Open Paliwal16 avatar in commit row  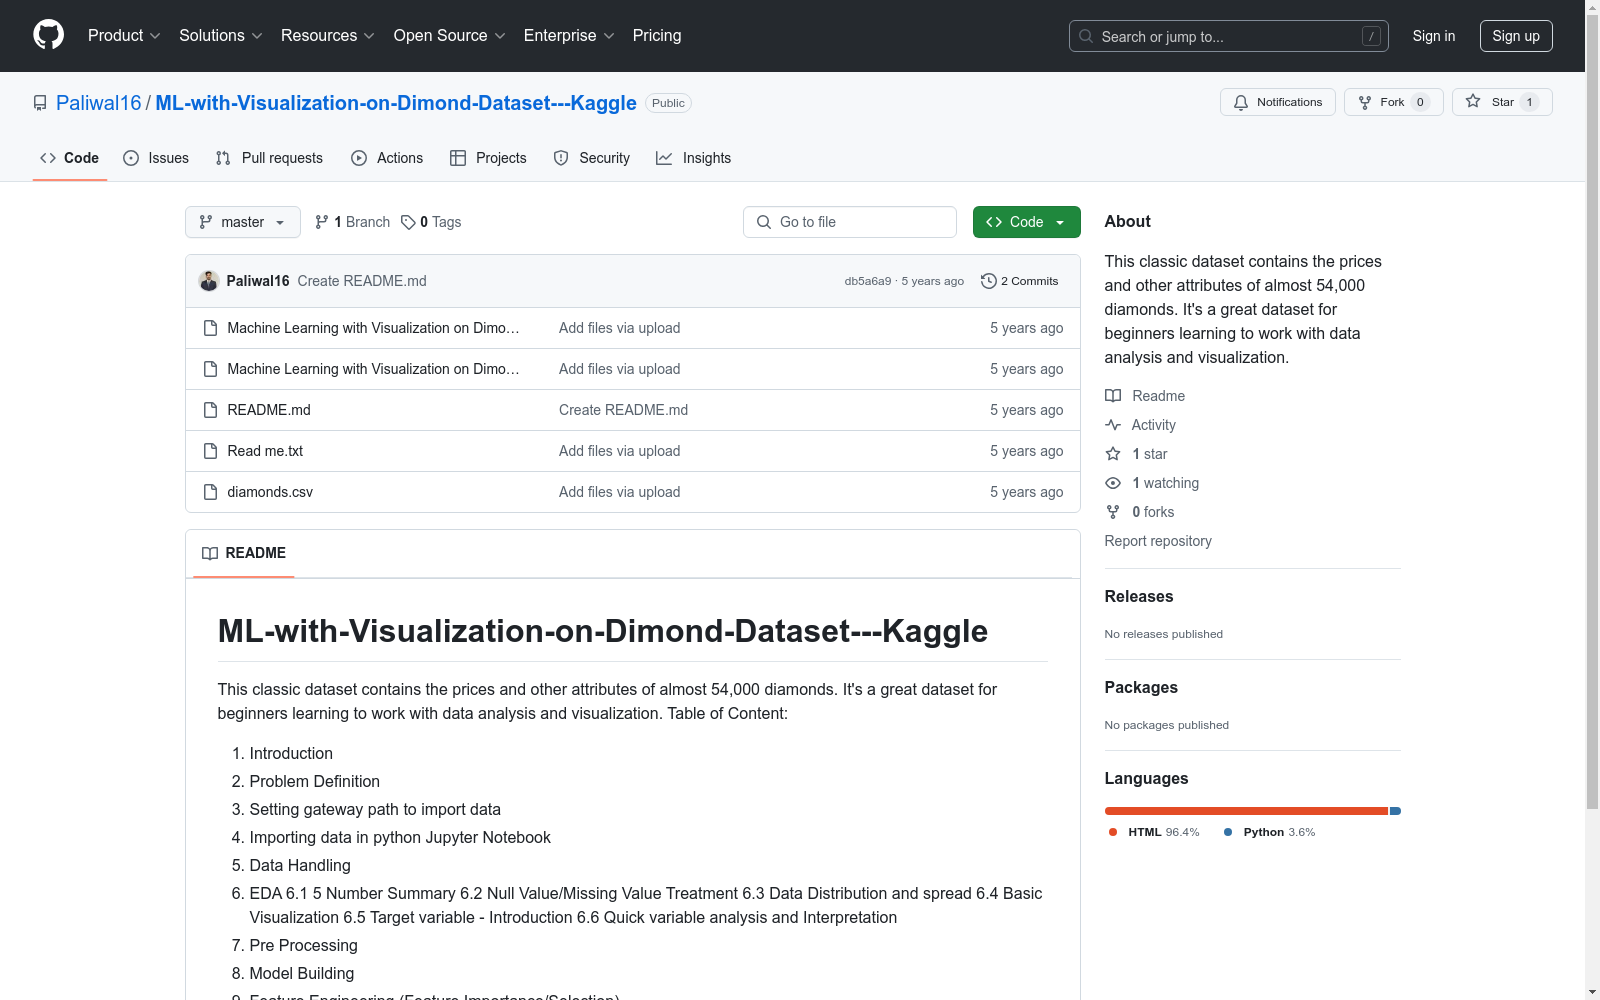click(209, 281)
